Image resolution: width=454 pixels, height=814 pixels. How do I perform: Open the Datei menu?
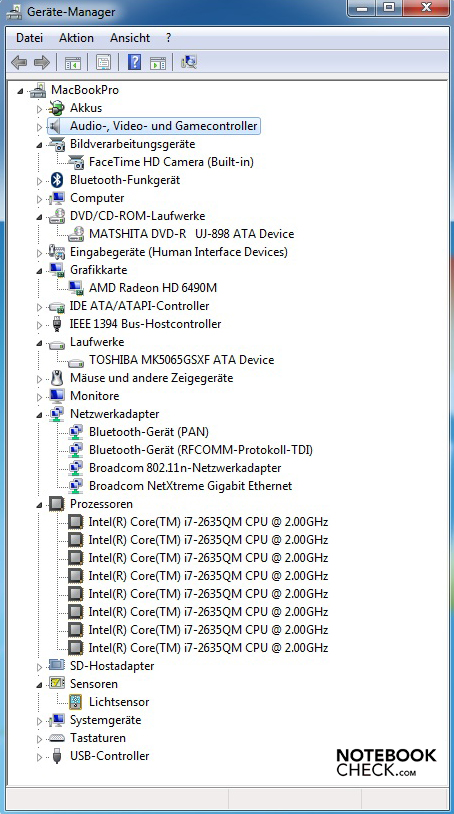pyautogui.click(x=30, y=38)
